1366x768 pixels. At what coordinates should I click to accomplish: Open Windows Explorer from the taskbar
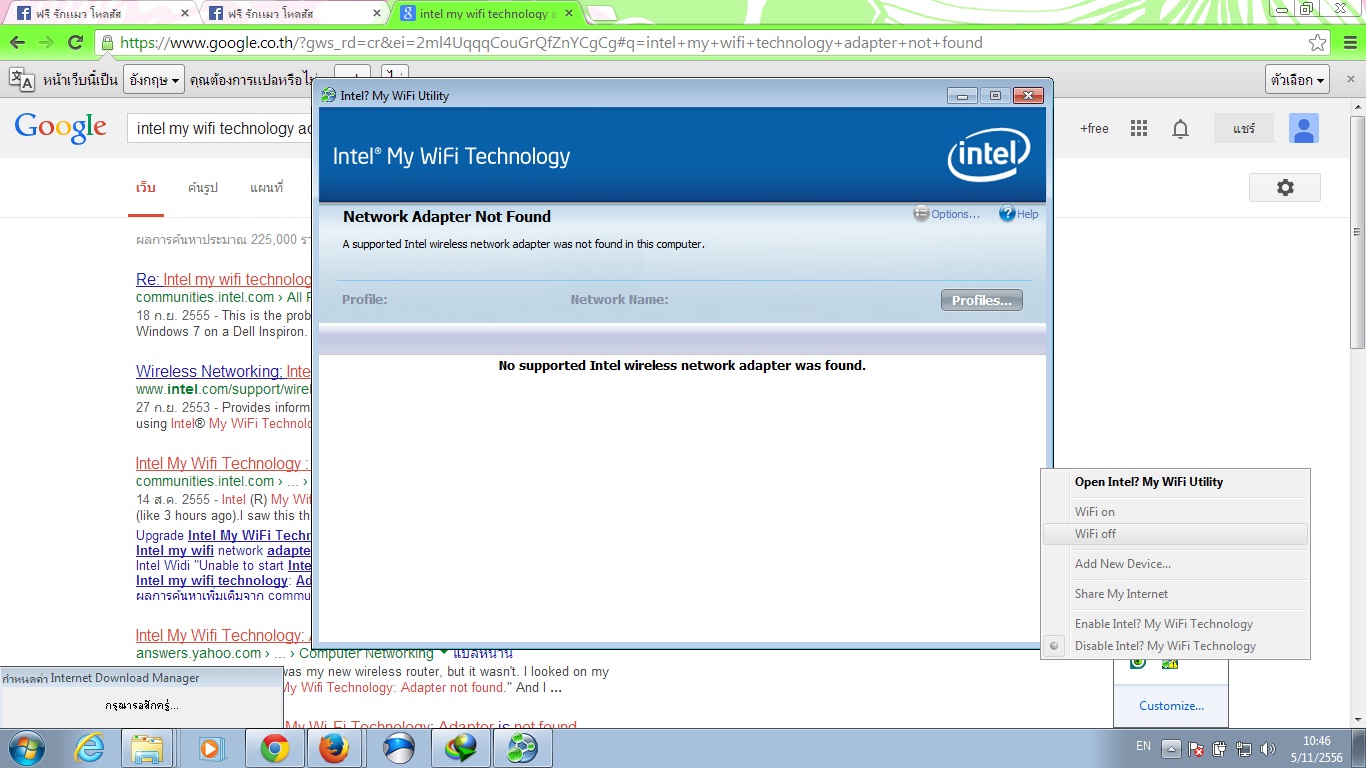[x=147, y=748]
